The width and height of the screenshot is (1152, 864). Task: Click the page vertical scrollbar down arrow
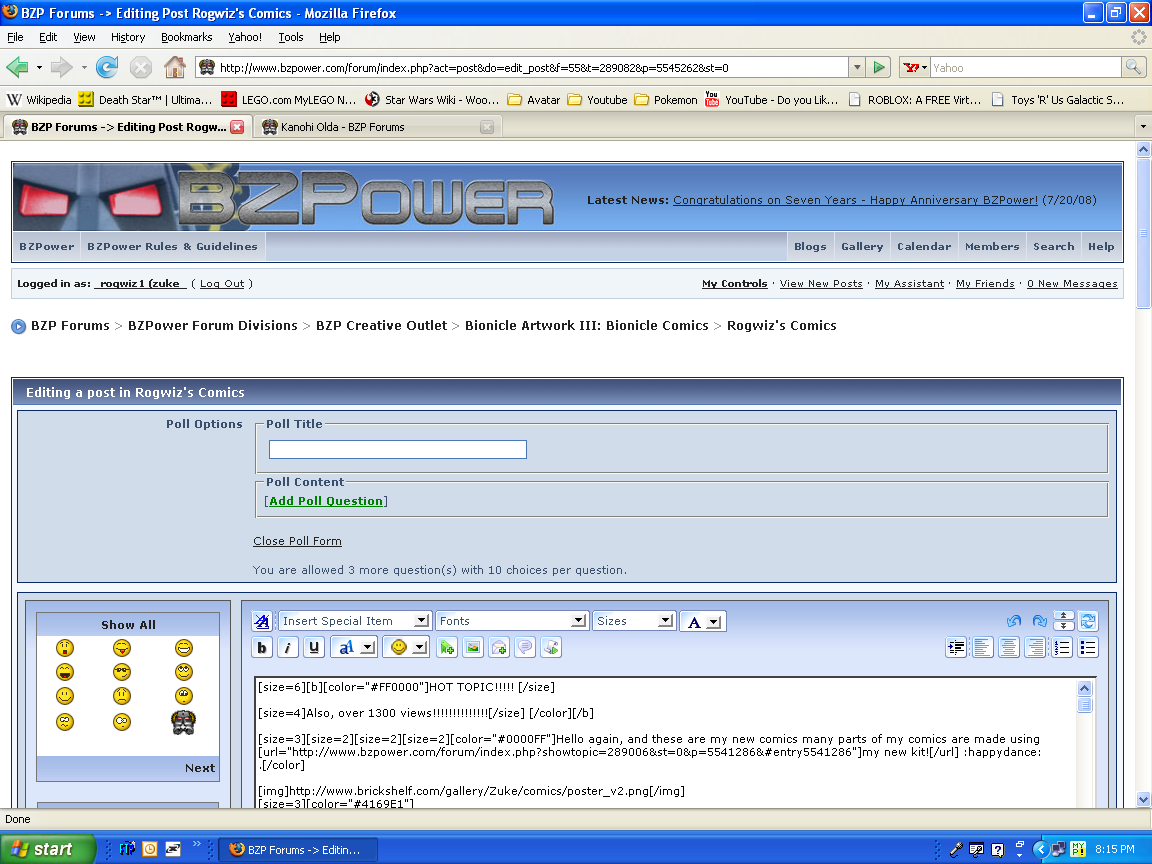(x=1143, y=800)
